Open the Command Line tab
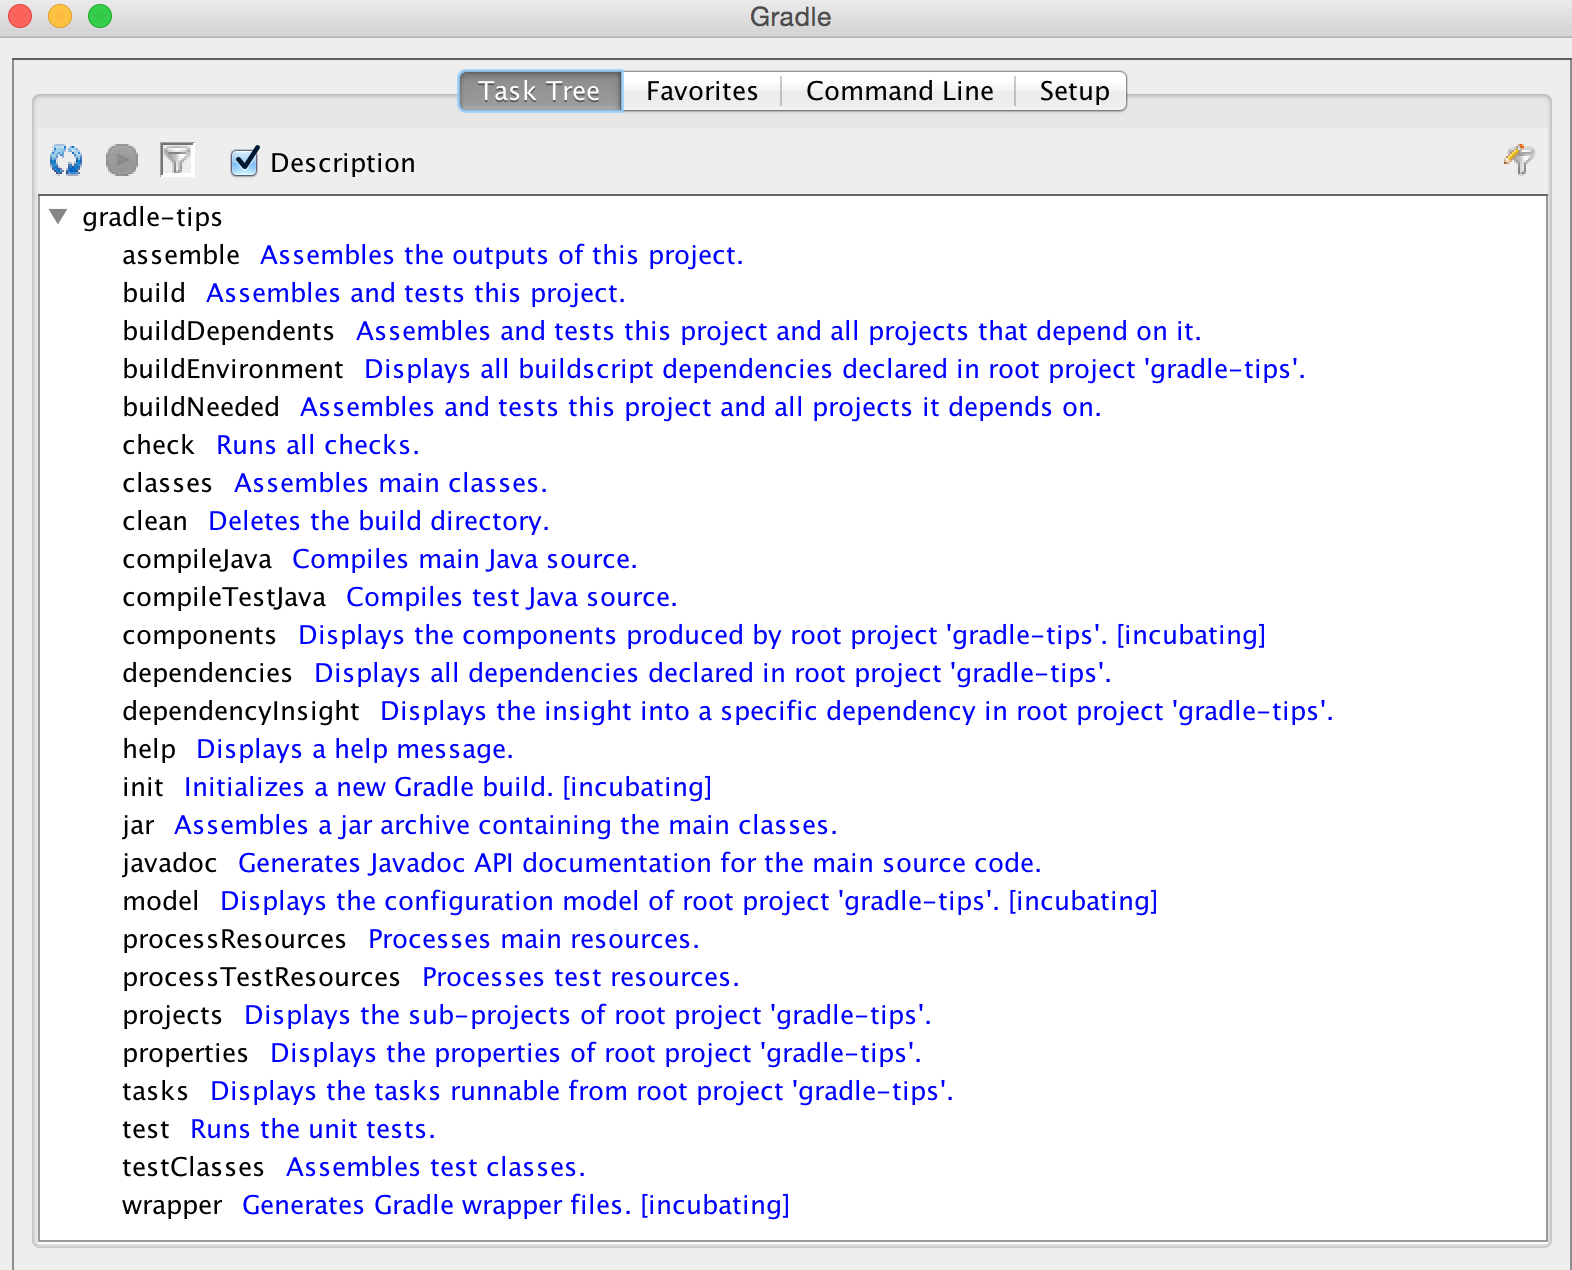Screen dimensions: 1572x1270 pyautogui.click(x=899, y=91)
